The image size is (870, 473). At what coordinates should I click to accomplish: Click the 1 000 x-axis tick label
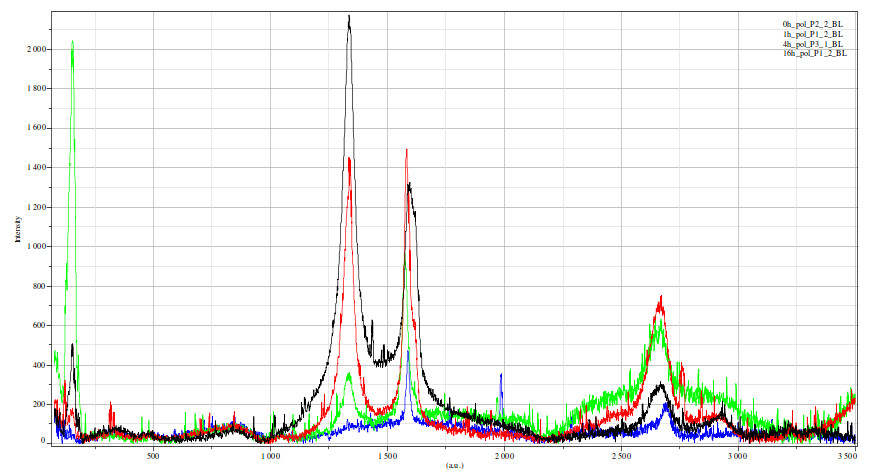click(270, 456)
